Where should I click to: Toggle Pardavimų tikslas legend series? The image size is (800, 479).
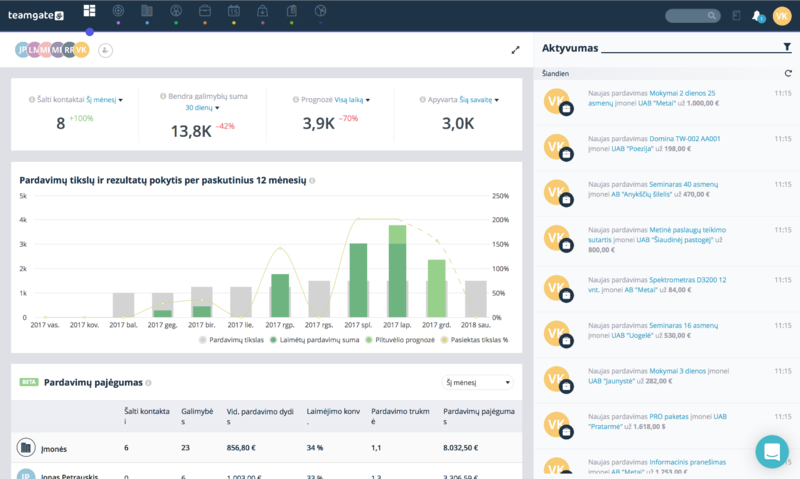(232, 340)
